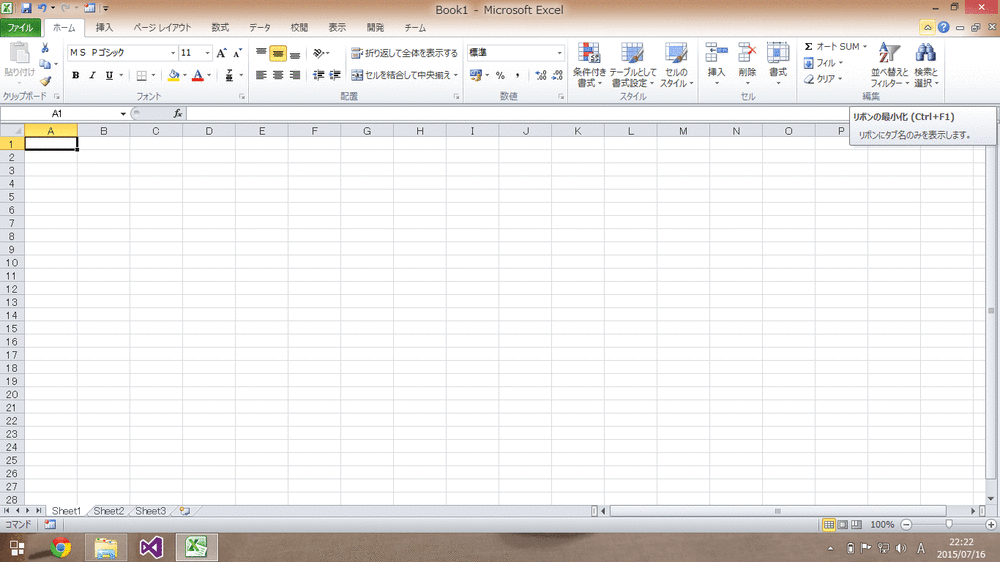Click the Save icon in quick access toolbar
This screenshot has height=562, width=1000.
pos(26,8)
